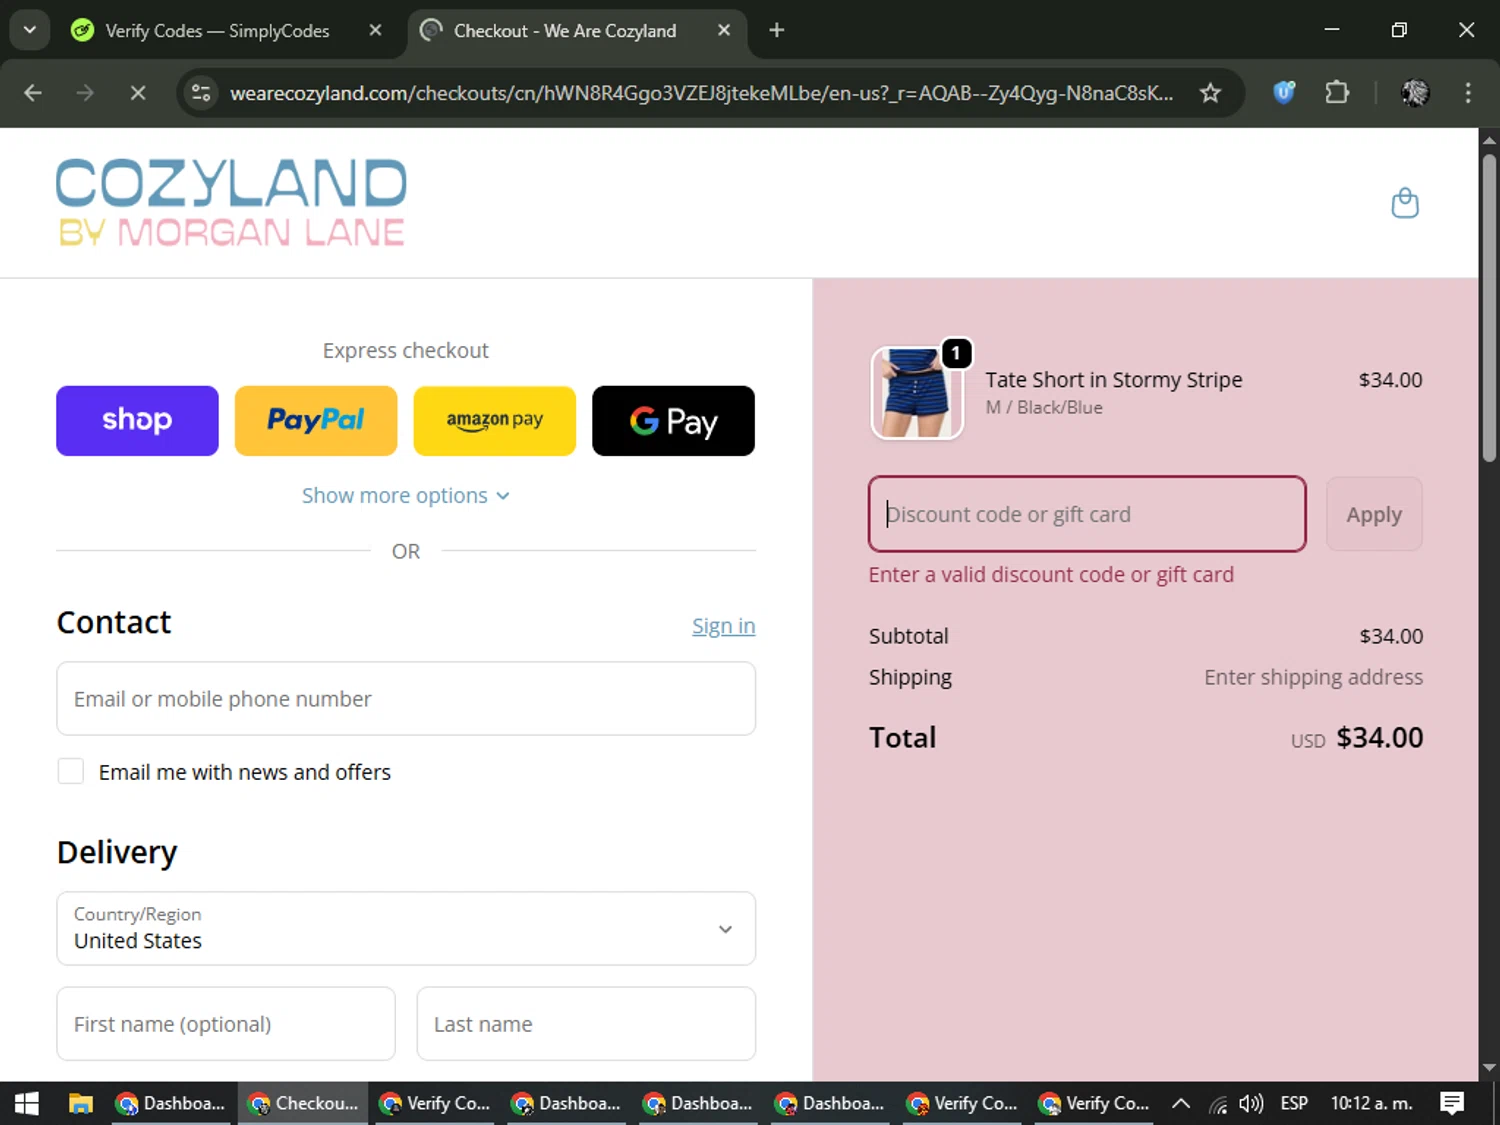The image size is (1500, 1125).
Task: Focus the Last name field
Action: 586,1024
